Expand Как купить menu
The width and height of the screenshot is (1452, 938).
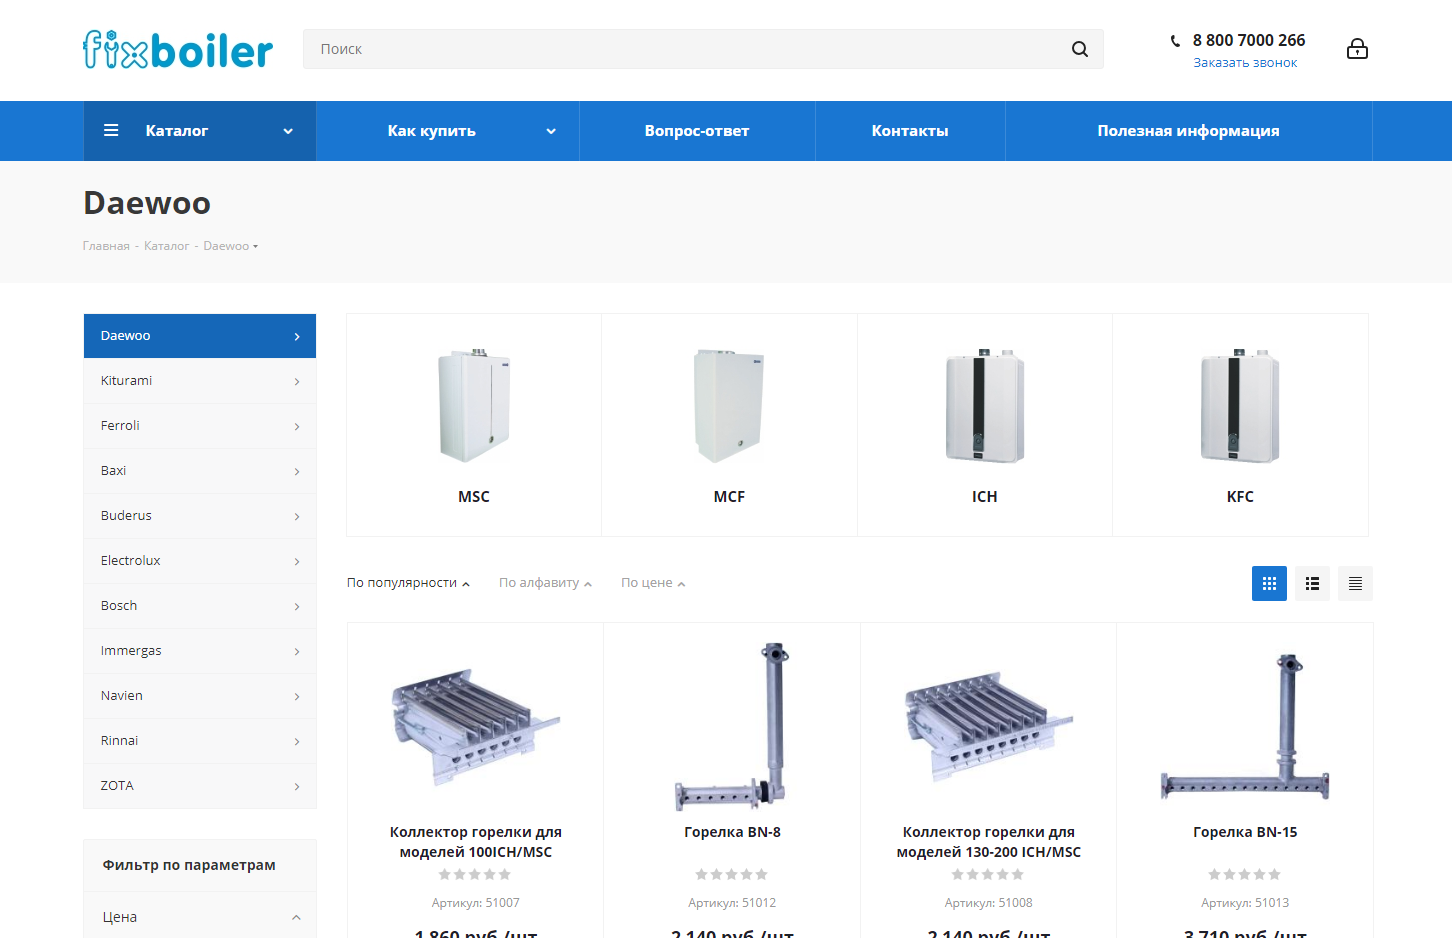coord(448,131)
